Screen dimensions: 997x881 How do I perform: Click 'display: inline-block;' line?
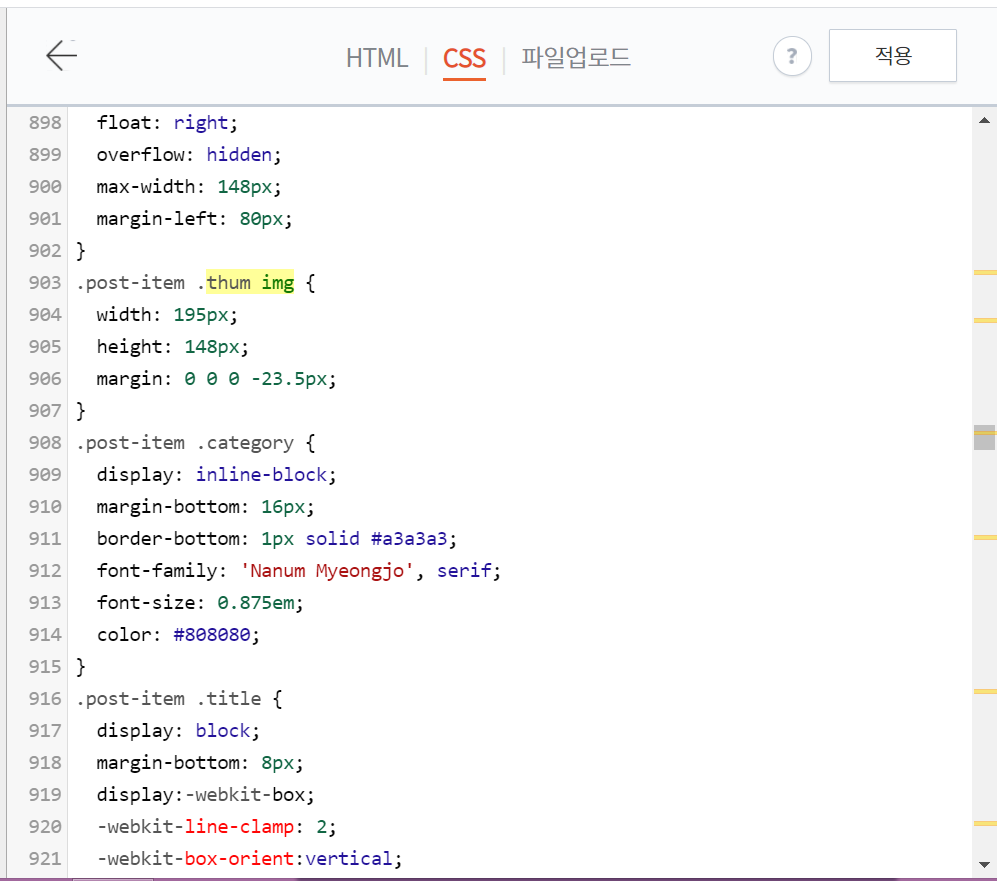pyautogui.click(x=216, y=474)
